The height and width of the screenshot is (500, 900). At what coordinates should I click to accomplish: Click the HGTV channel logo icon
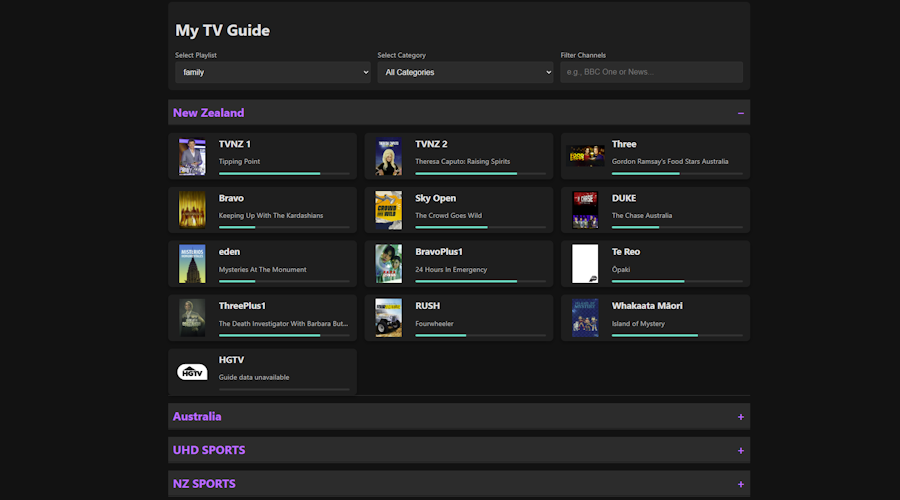coord(192,372)
